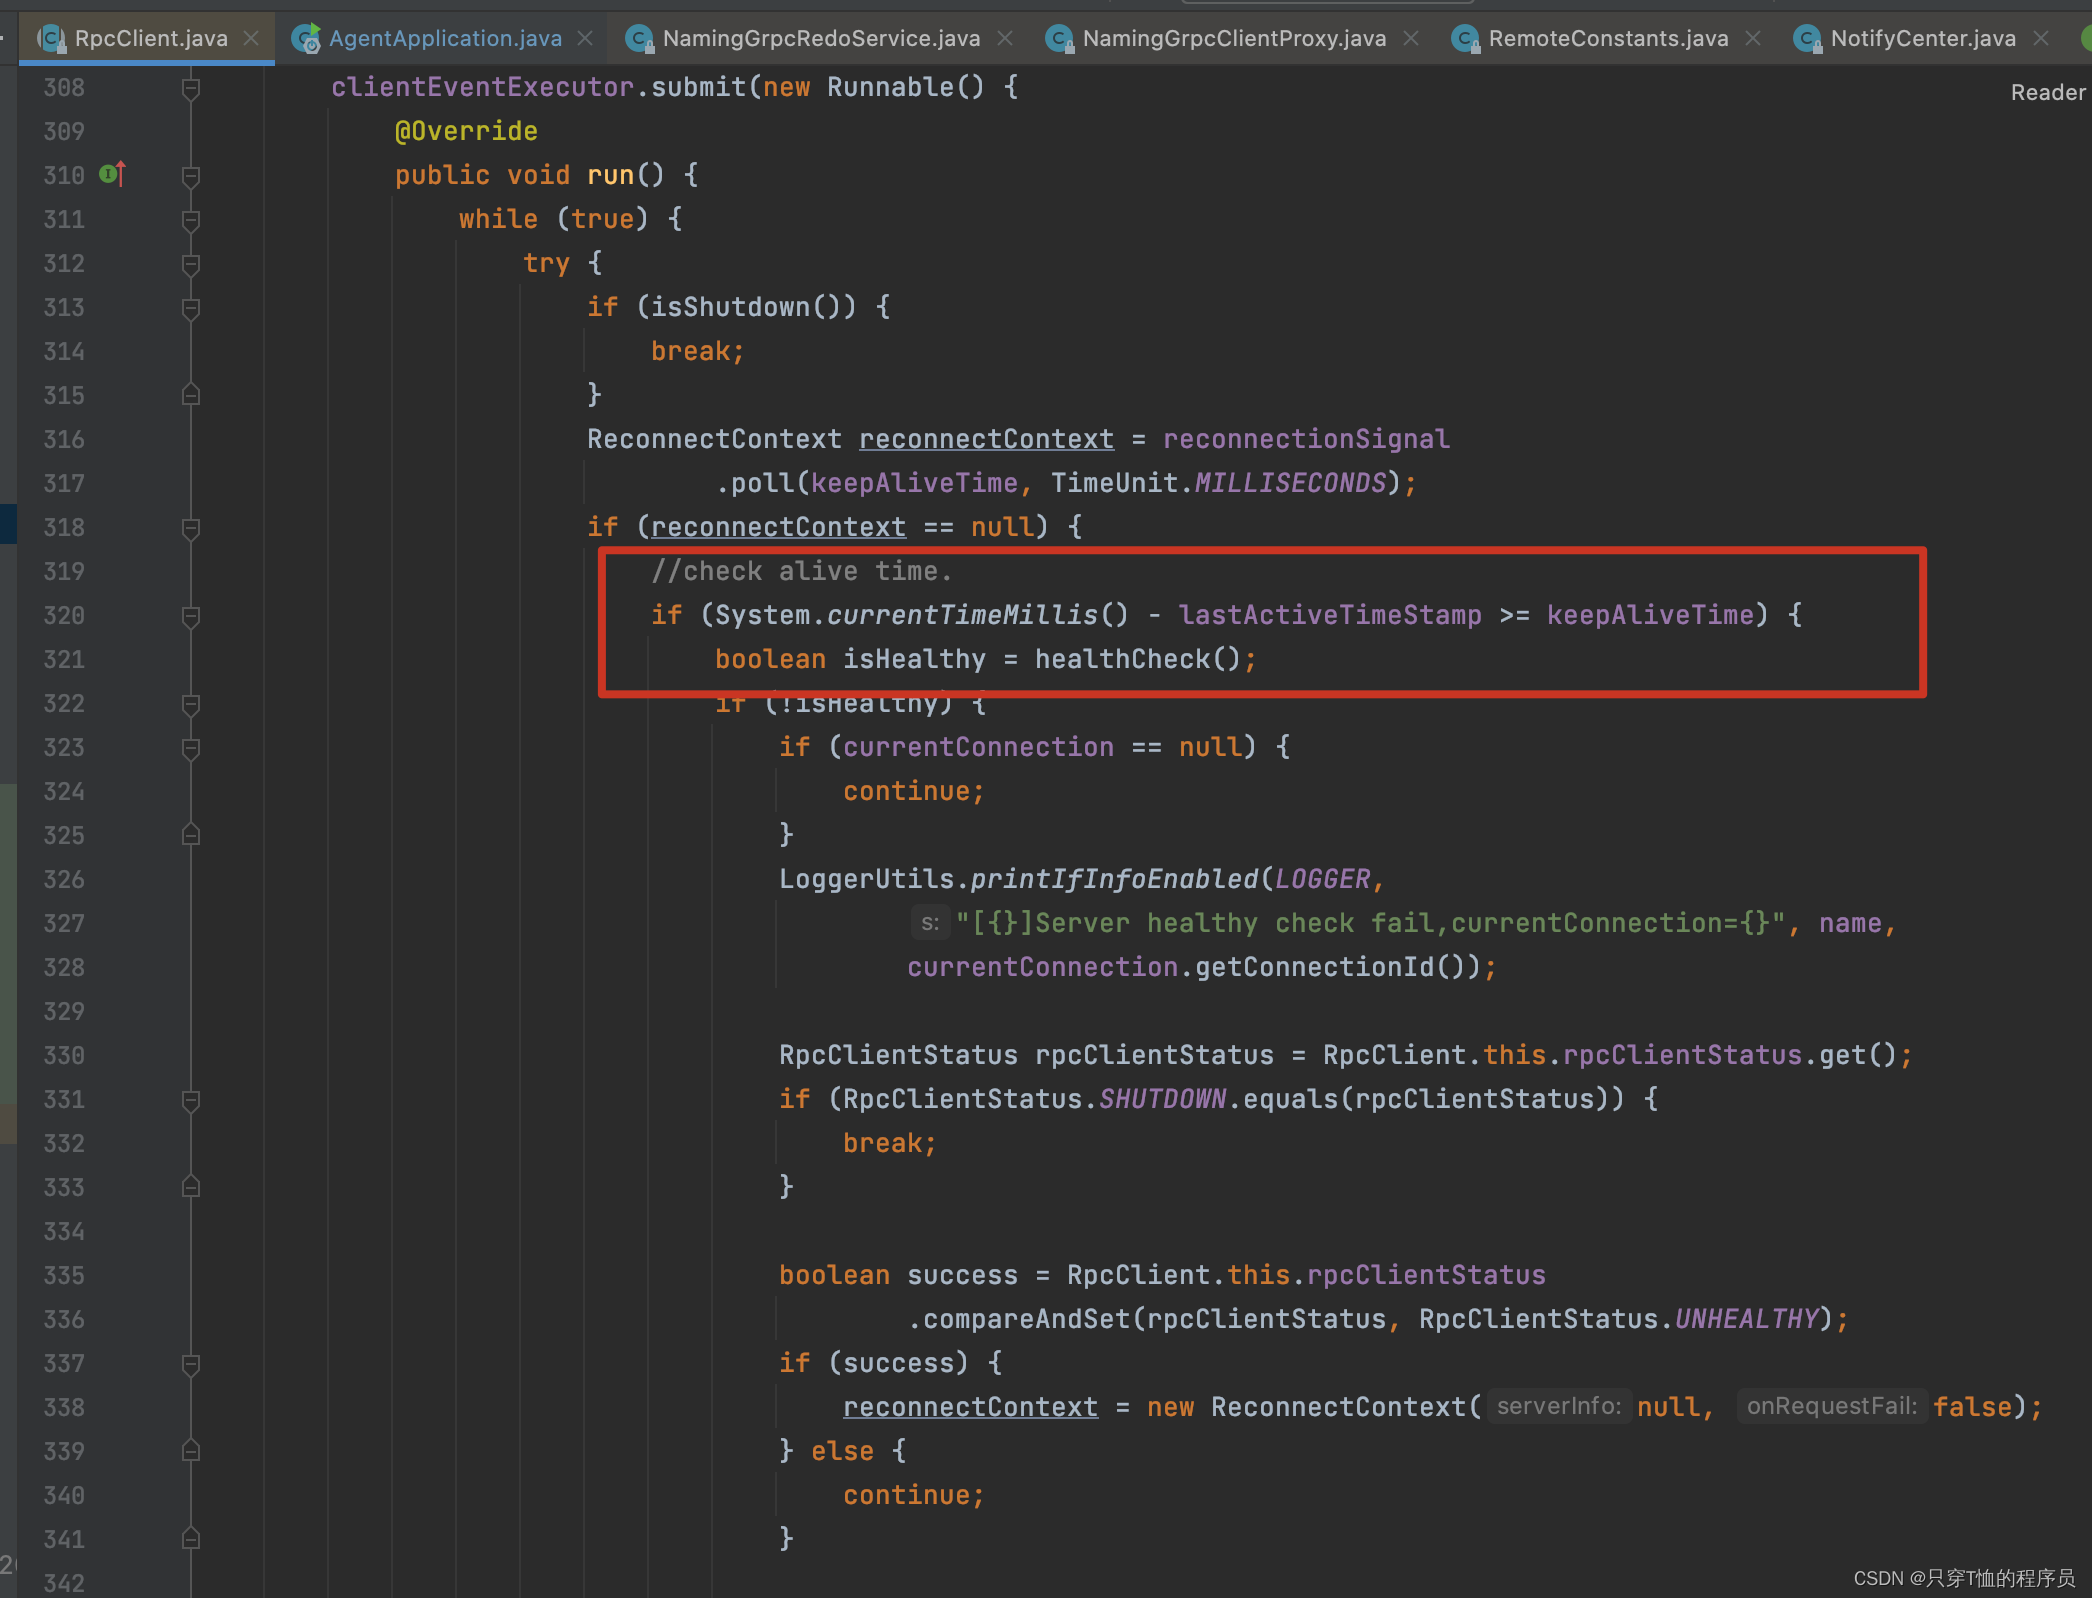Click line number 330 in the gutter
The height and width of the screenshot is (1598, 2092).
pyautogui.click(x=64, y=1055)
